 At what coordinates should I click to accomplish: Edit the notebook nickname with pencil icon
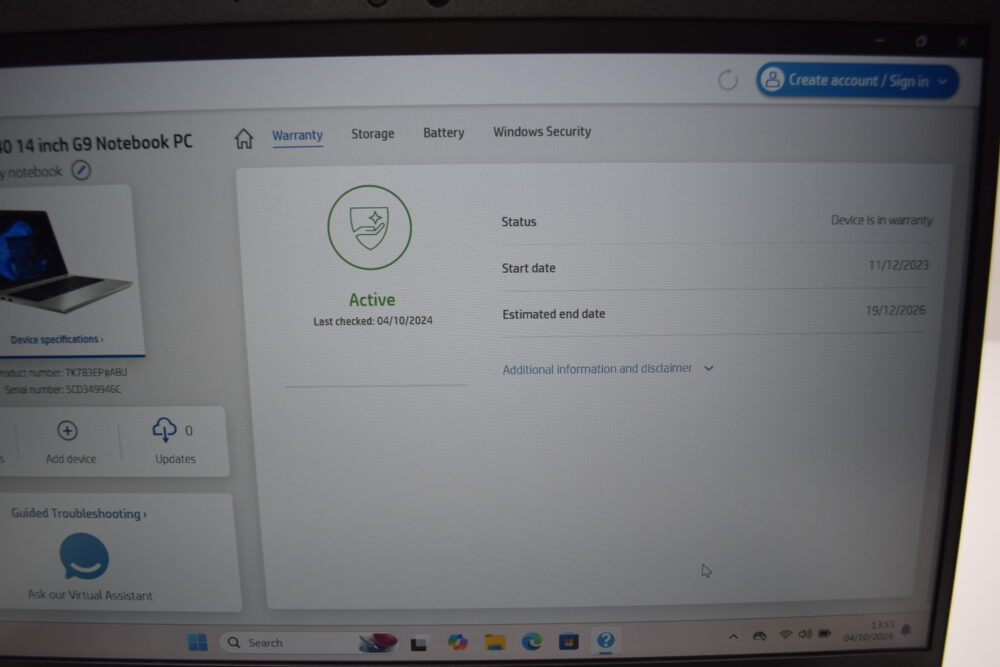(81, 170)
